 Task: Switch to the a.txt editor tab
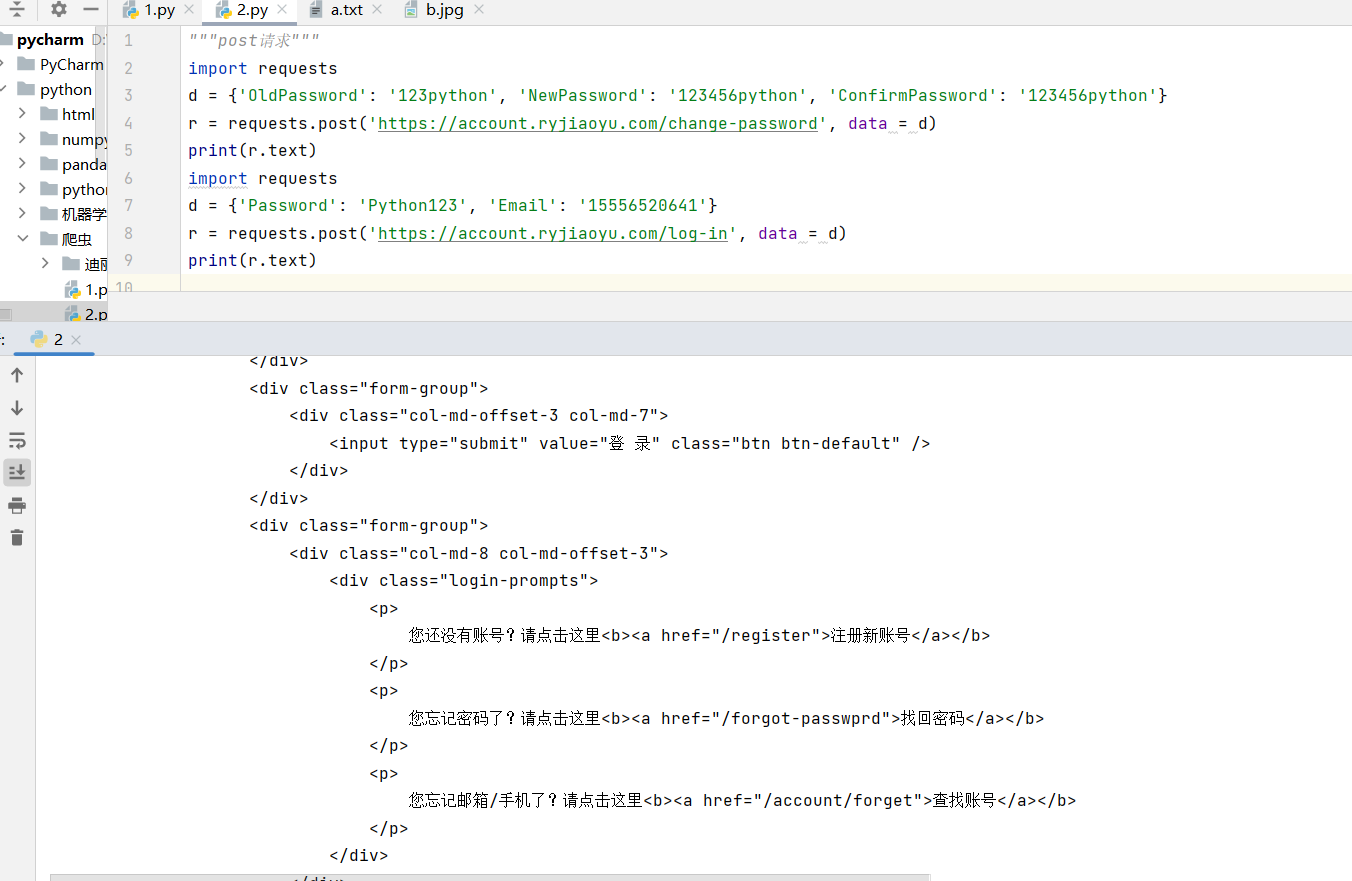346,10
